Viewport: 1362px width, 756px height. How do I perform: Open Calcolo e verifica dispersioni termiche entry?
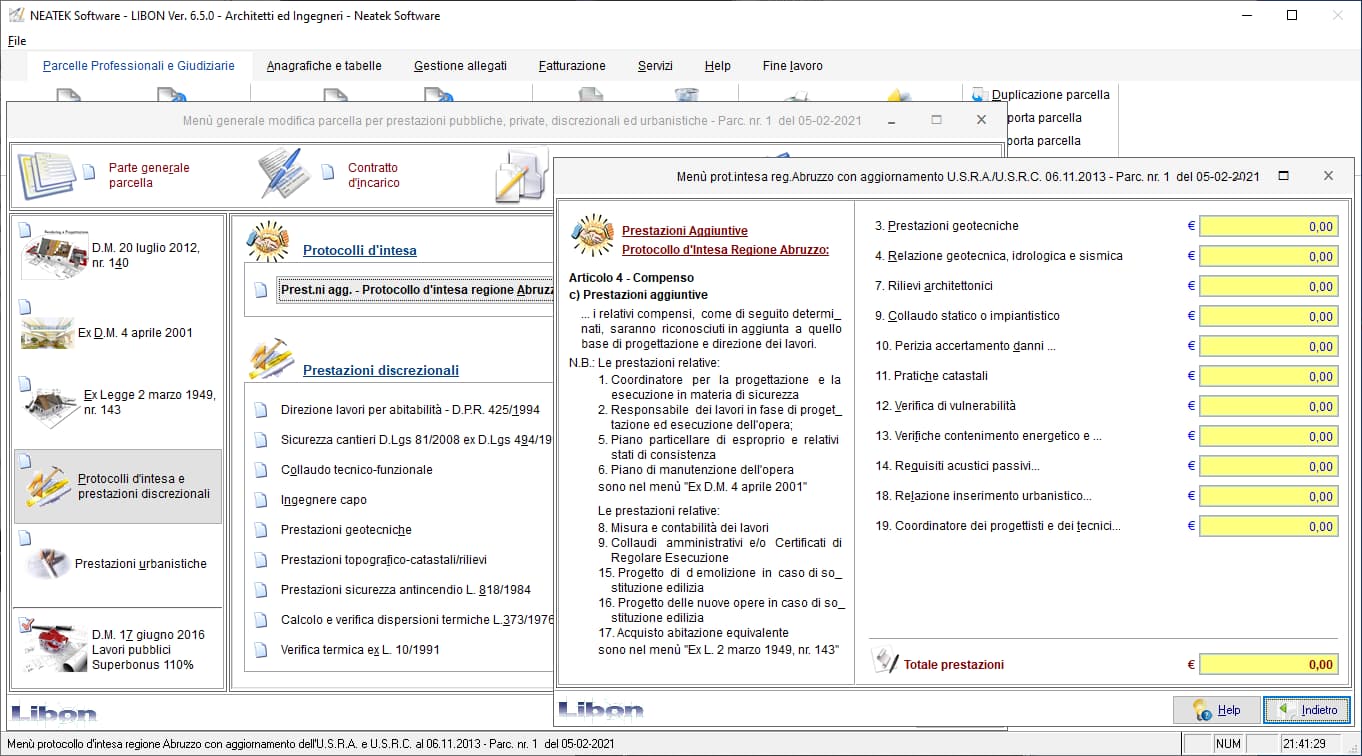click(x=416, y=620)
